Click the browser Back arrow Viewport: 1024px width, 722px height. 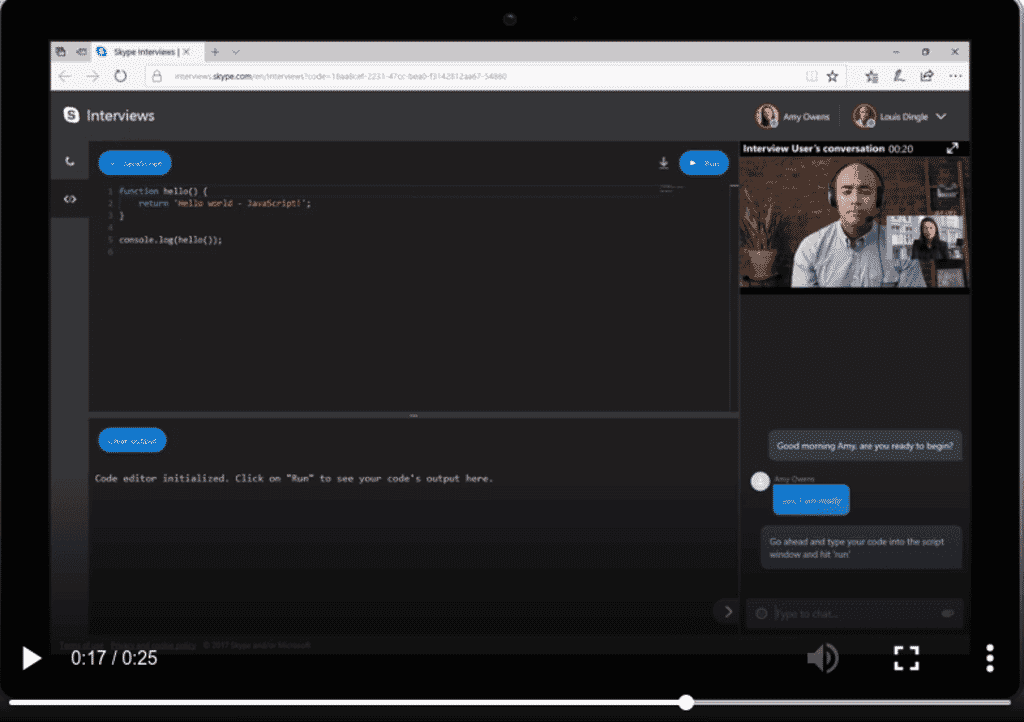tap(65, 76)
